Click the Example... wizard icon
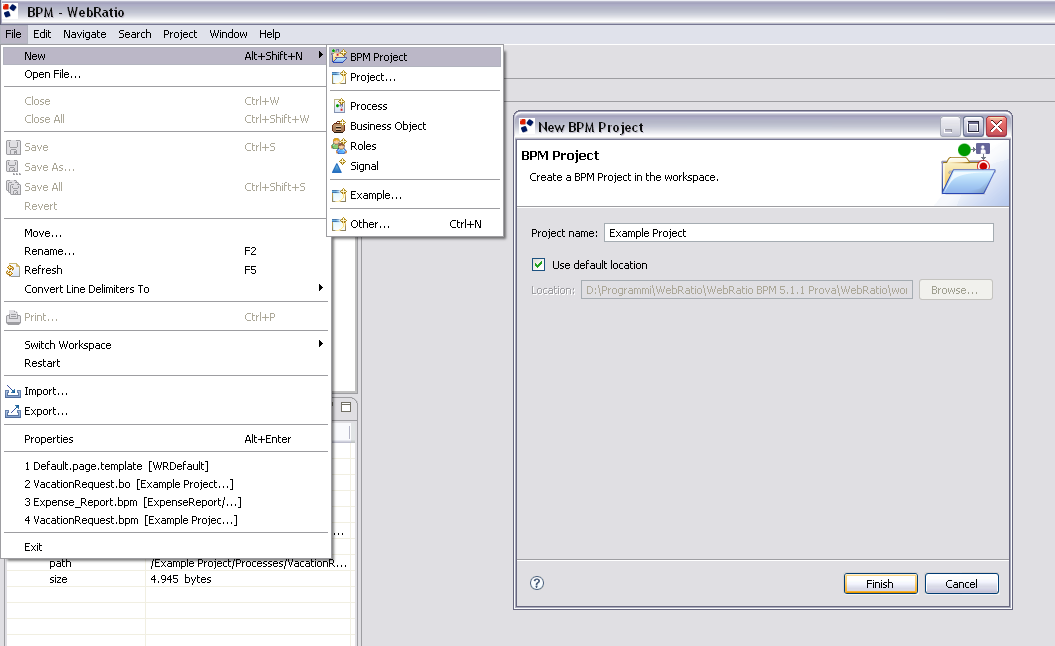1055x646 pixels. click(339, 195)
